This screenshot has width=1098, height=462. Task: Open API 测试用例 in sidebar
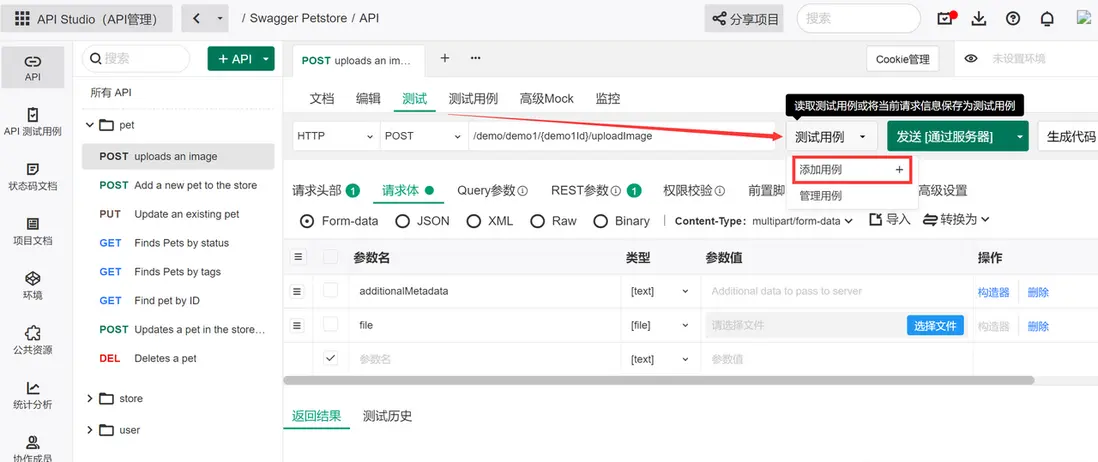(33, 122)
